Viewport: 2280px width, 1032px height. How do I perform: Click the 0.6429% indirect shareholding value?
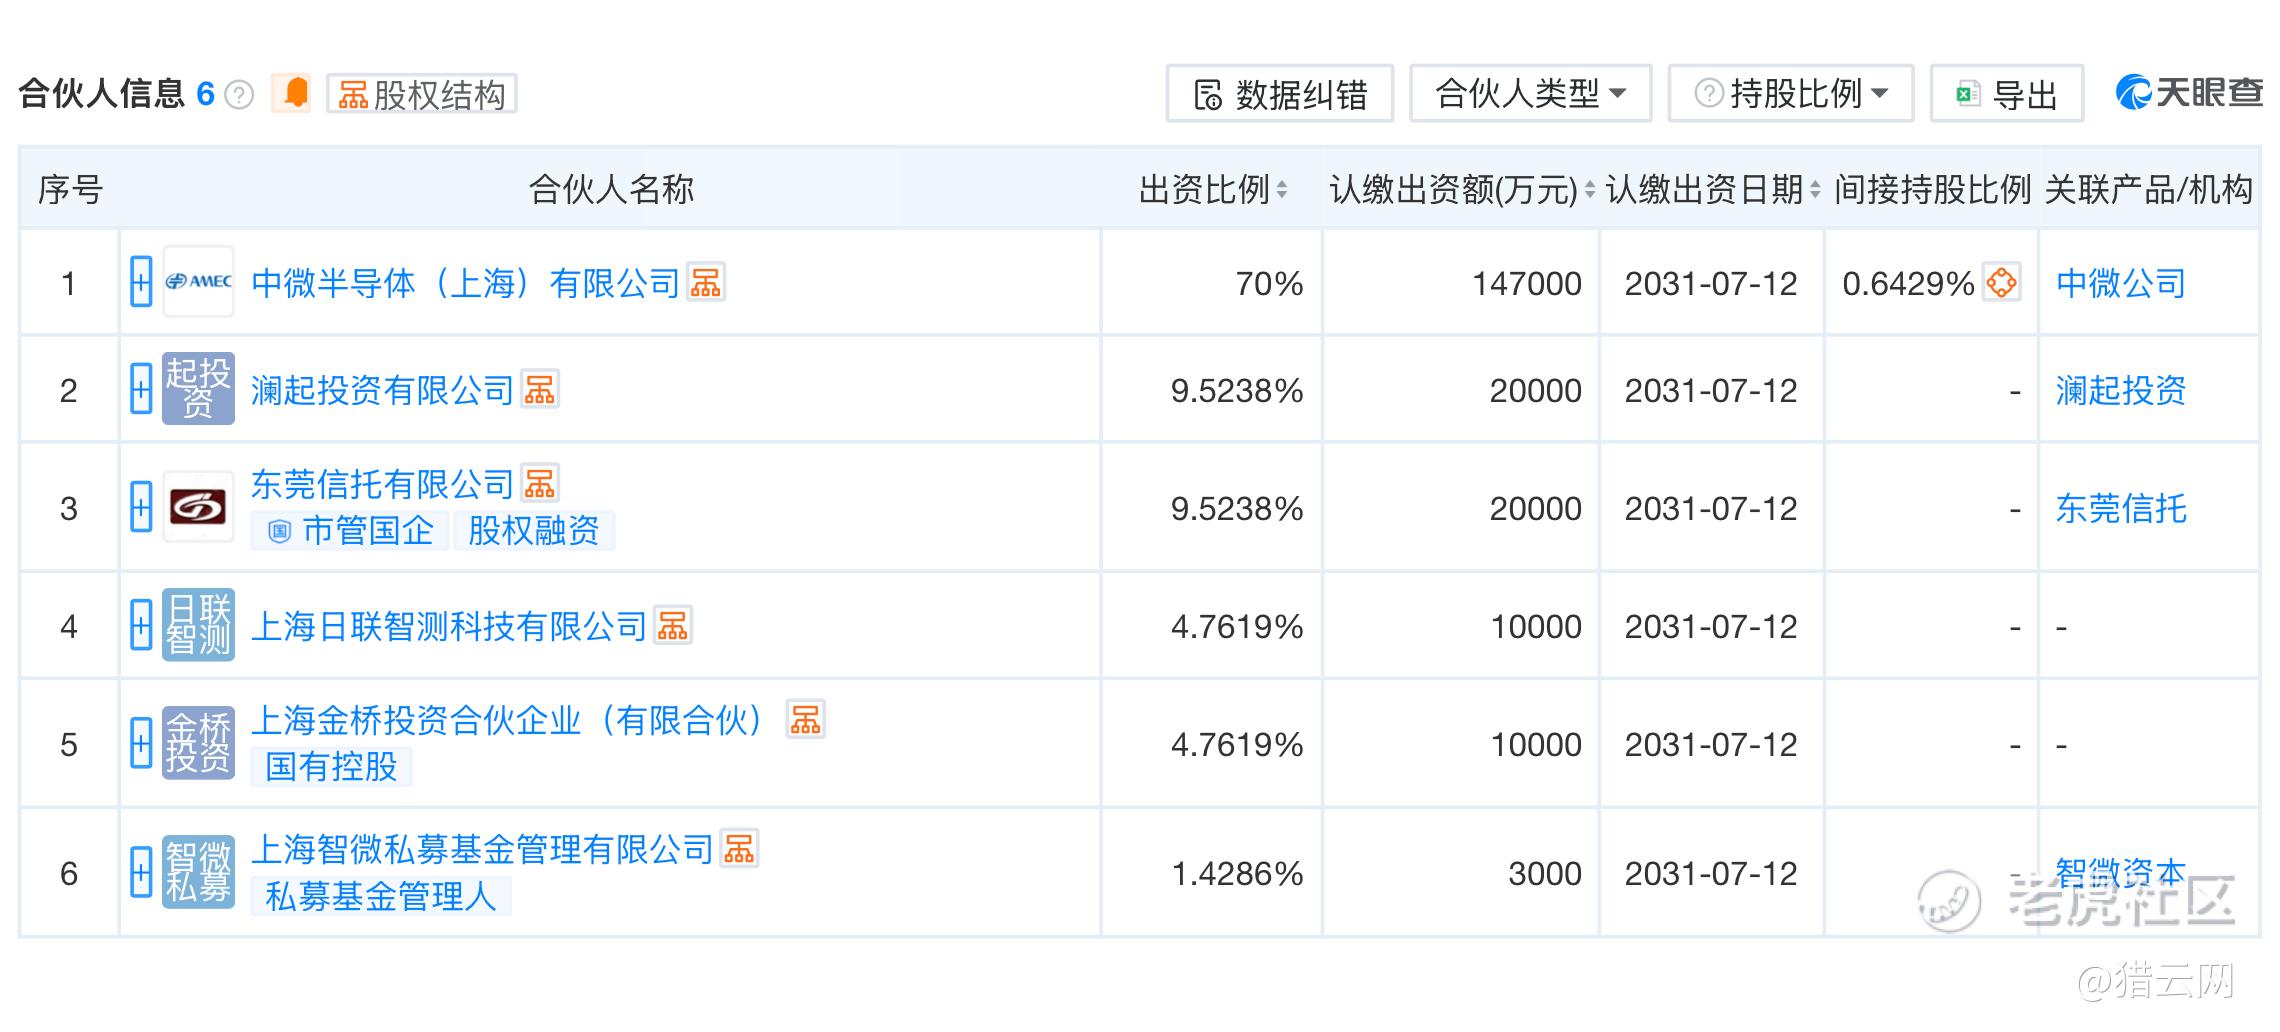[1908, 284]
